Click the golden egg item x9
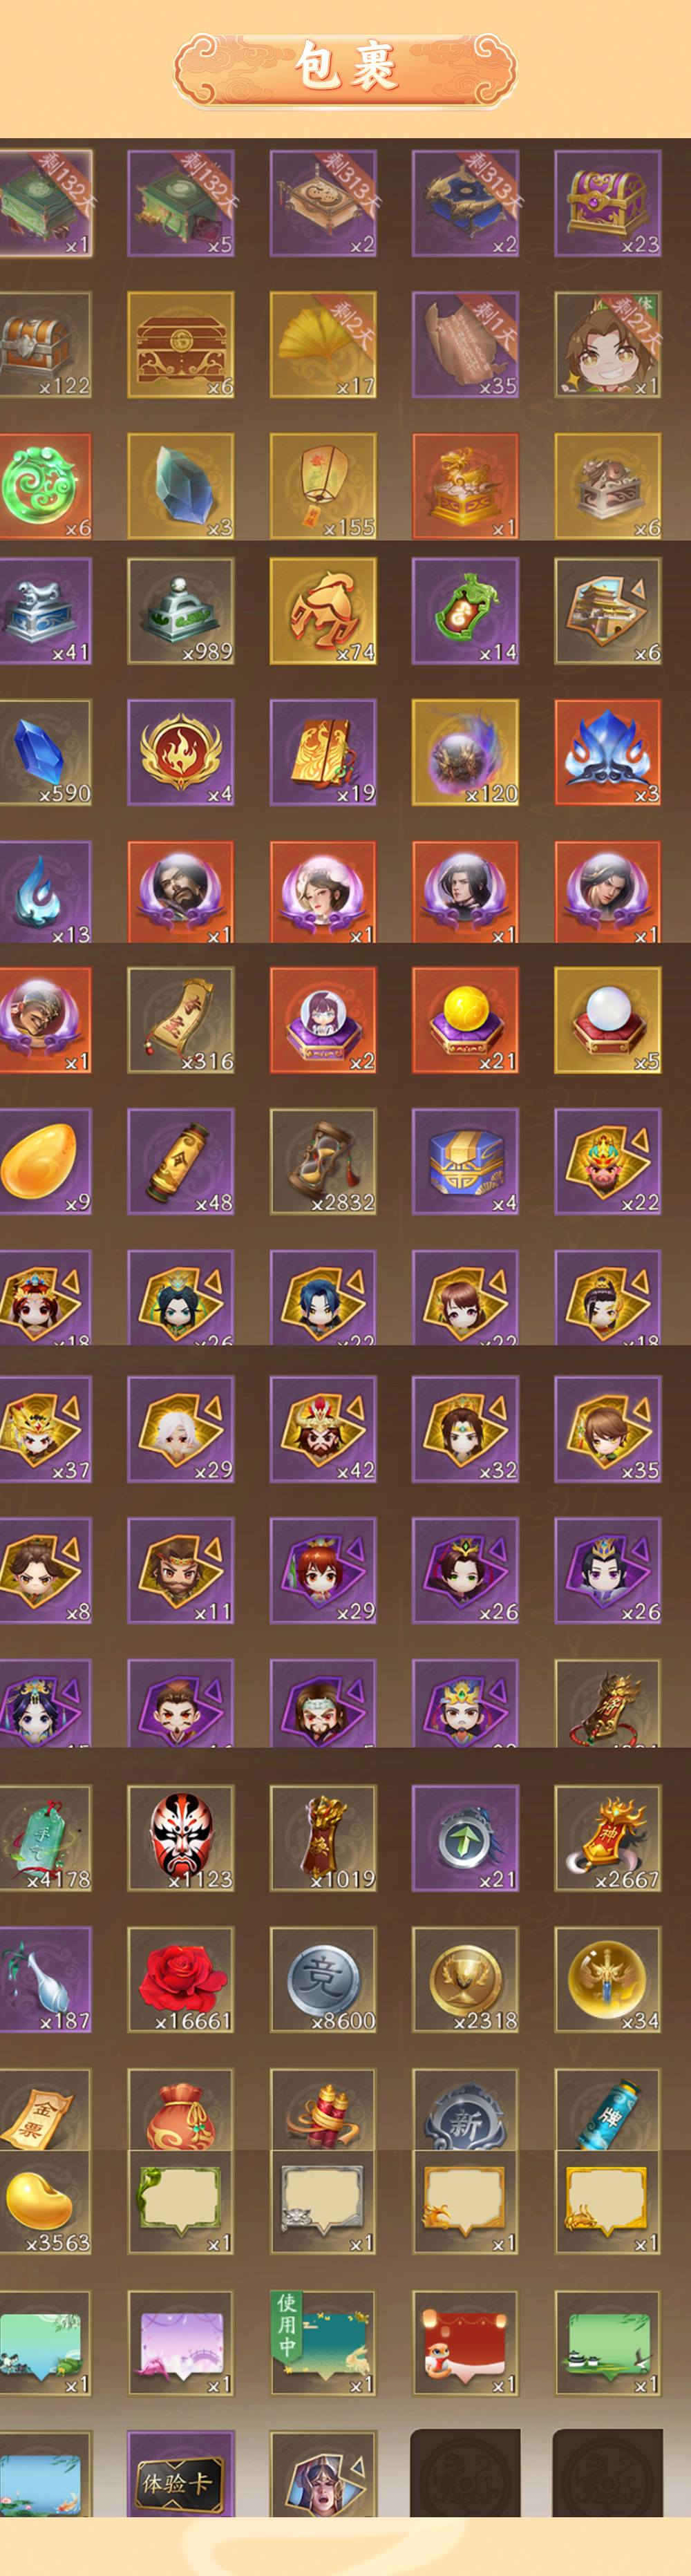 [x=44, y=1161]
